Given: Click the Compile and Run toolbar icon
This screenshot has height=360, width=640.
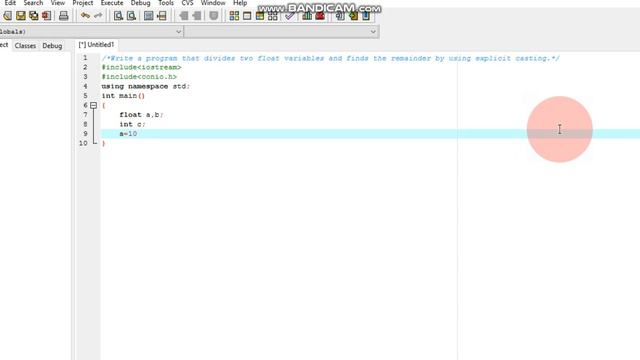Looking at the screenshot, I should (x=260, y=16).
